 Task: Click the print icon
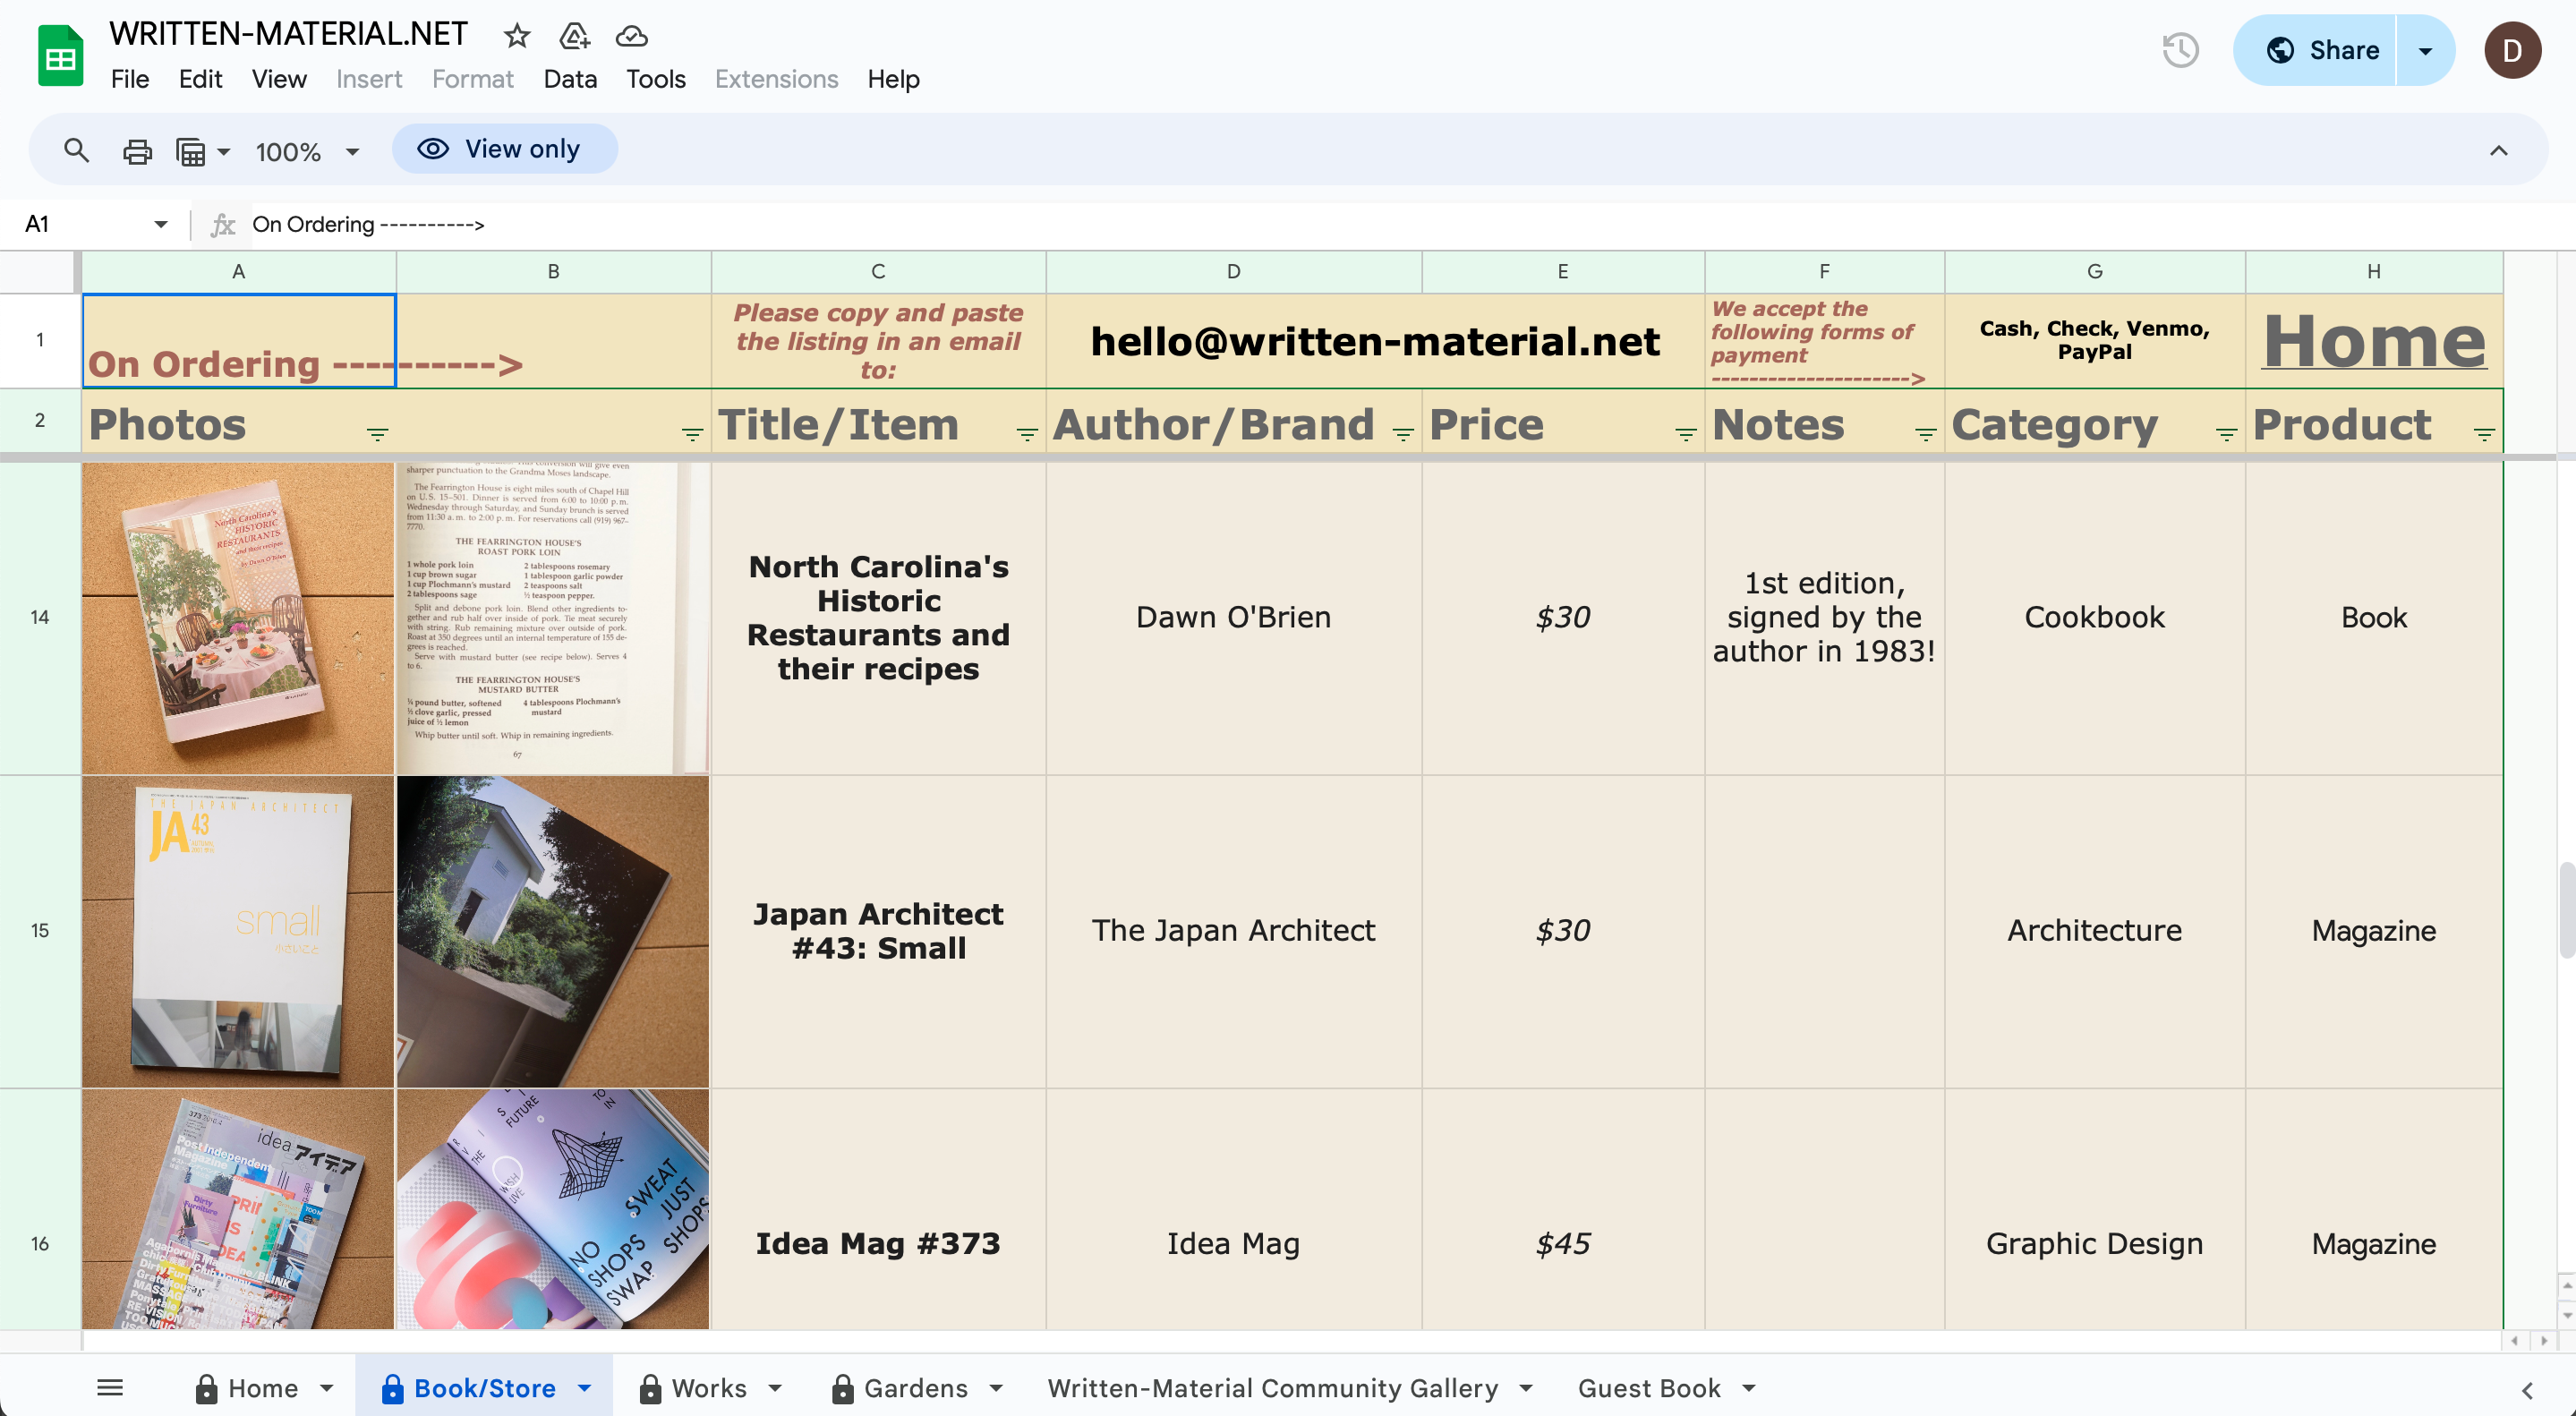(x=137, y=151)
